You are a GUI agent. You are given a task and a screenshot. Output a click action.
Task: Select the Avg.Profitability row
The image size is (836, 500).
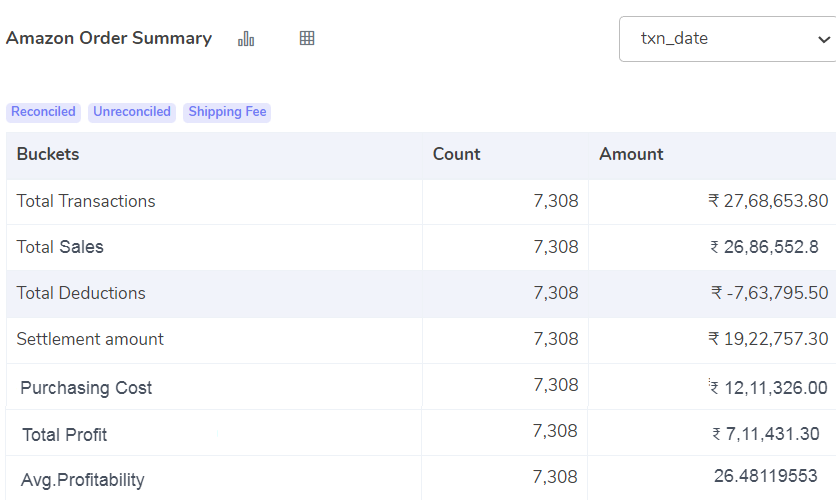421,478
